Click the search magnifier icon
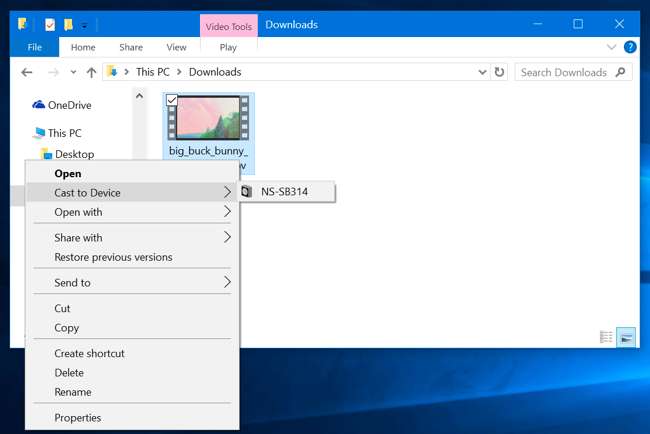Image resolution: width=650 pixels, height=434 pixels. pyautogui.click(x=621, y=72)
